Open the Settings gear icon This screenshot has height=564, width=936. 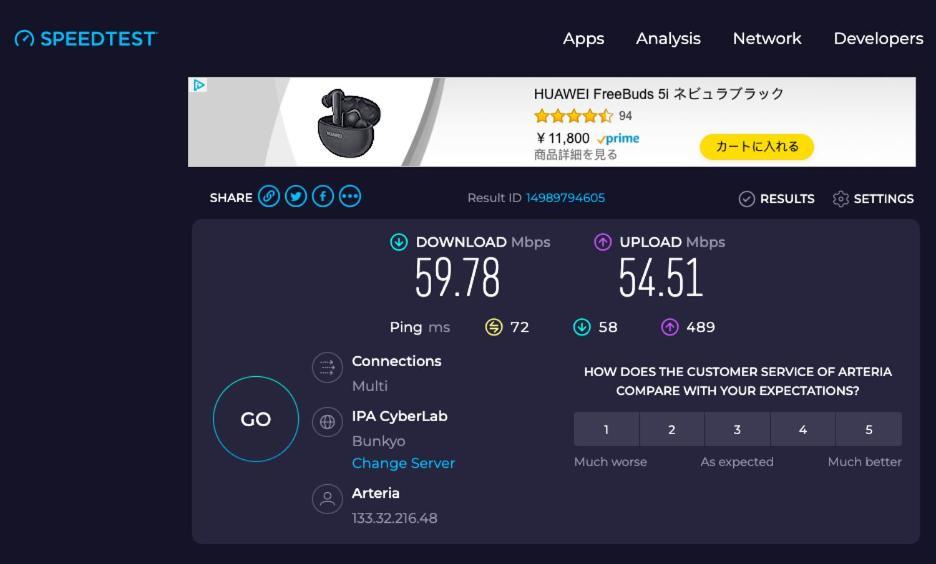pos(840,199)
